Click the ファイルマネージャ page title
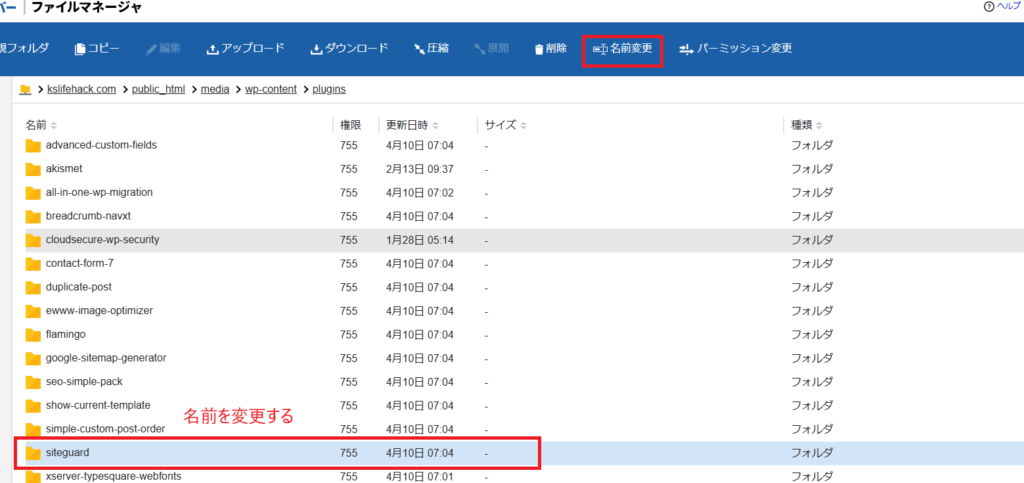 tap(87, 8)
